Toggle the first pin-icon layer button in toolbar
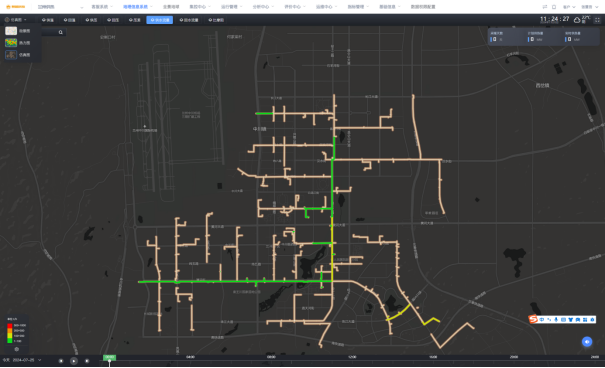 pyautogui.click(x=48, y=20)
